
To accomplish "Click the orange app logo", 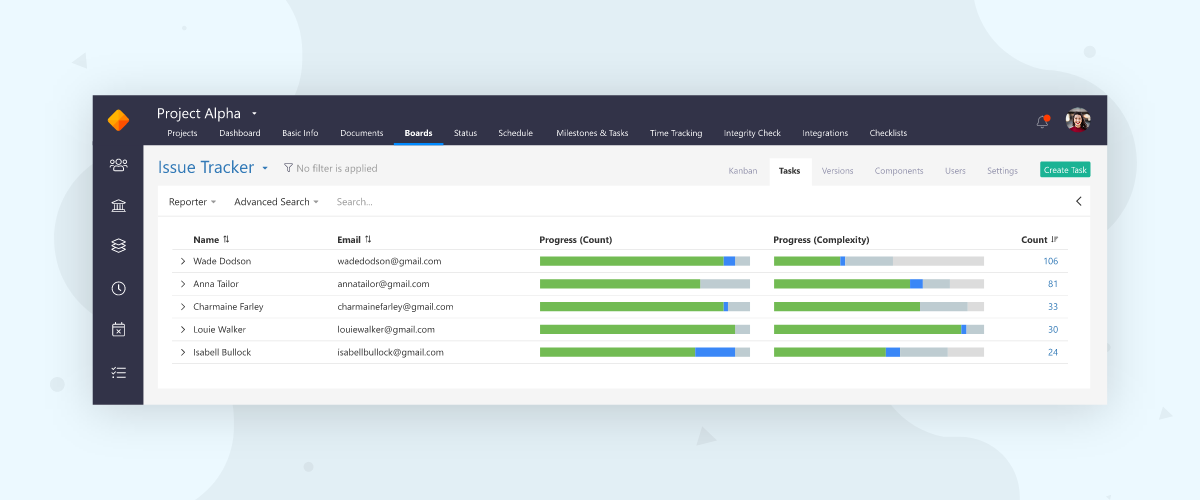I will pos(118,121).
